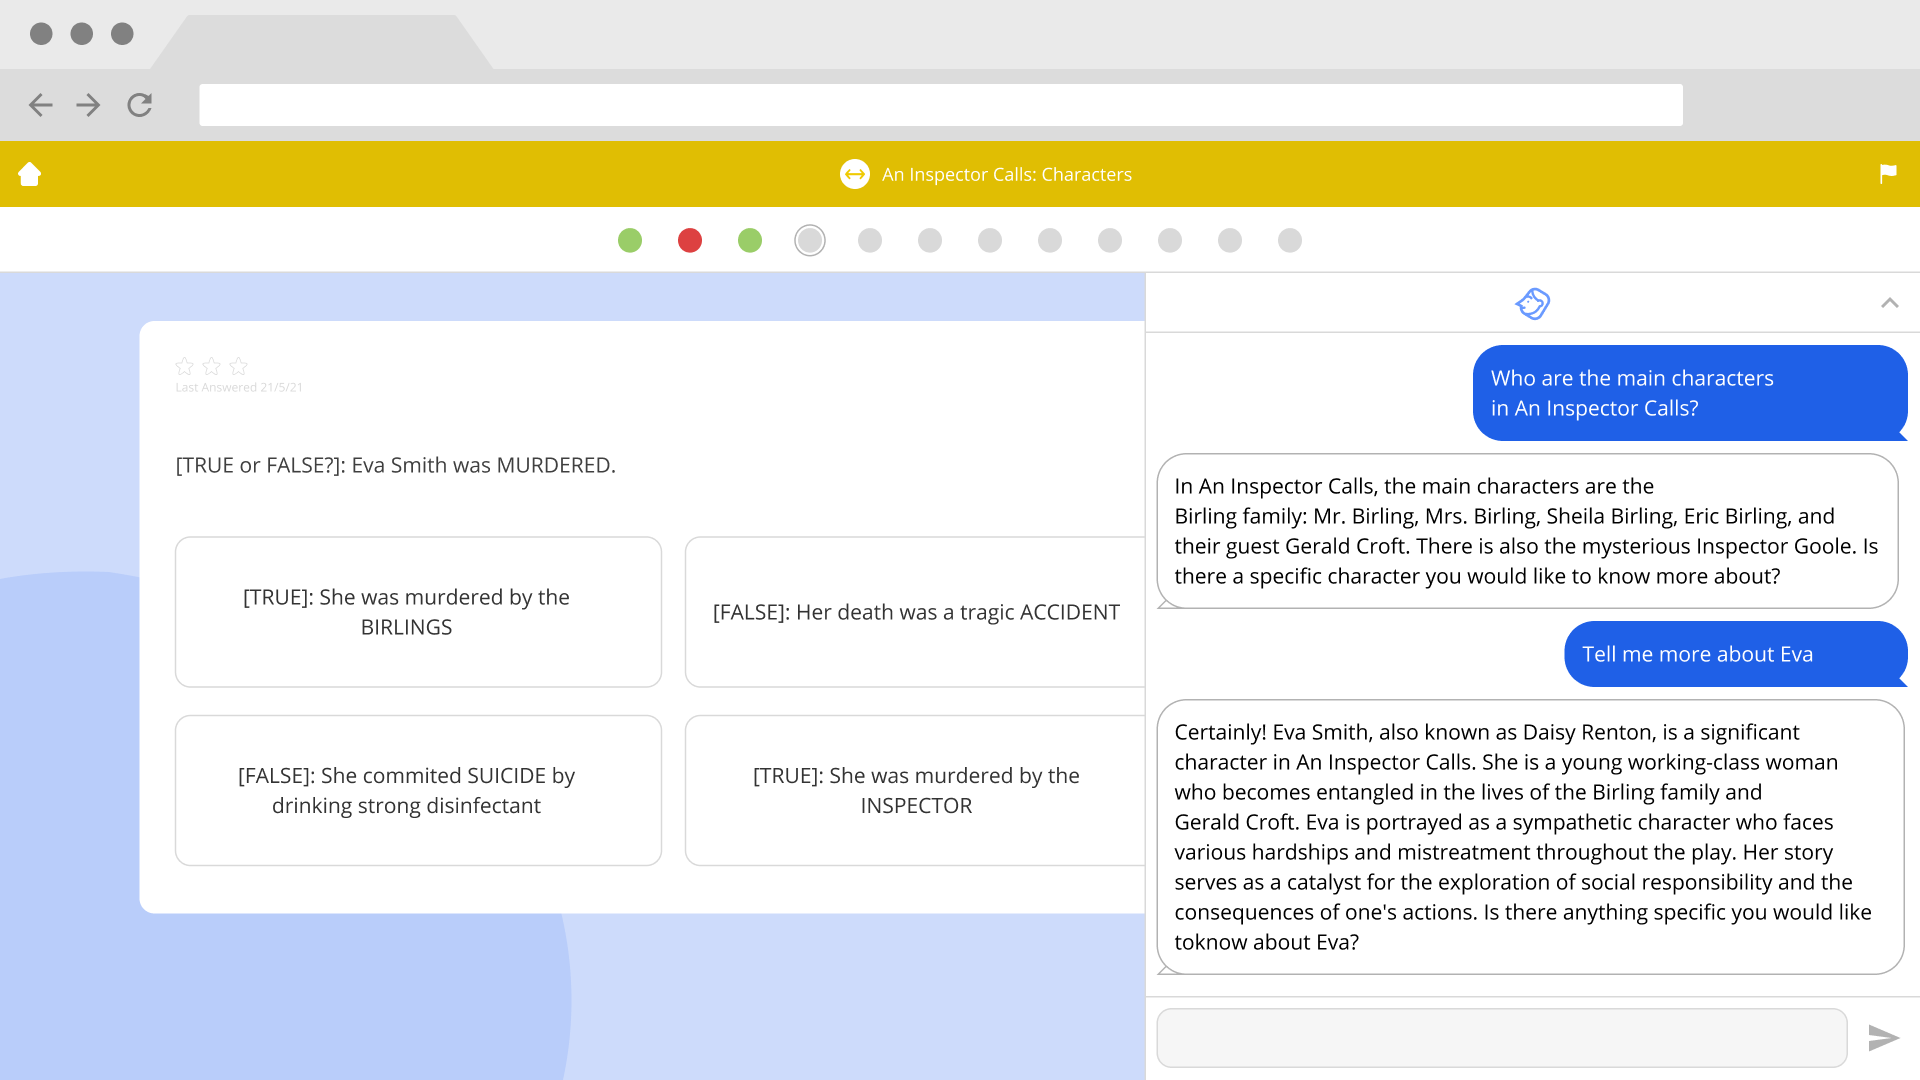Image resolution: width=1920 pixels, height=1080 pixels.
Task: Click the question text about Eva Smith
Action: [x=396, y=465]
